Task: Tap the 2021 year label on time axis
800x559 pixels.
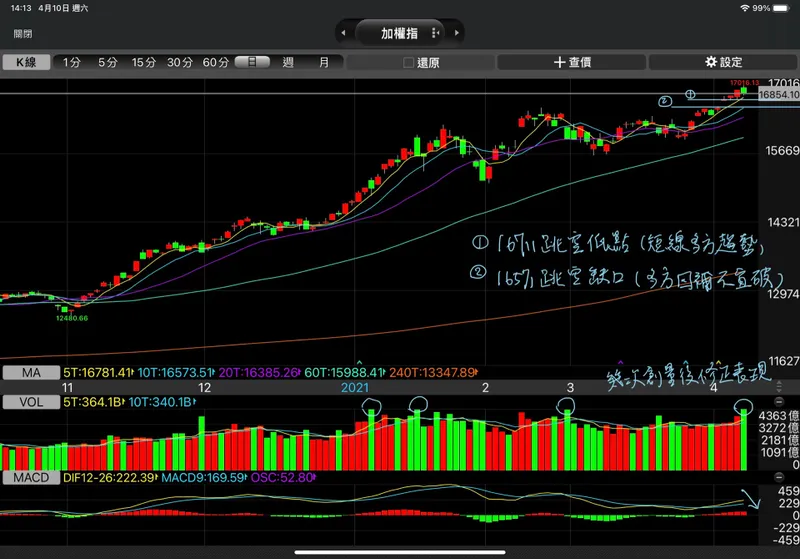Action: (x=355, y=388)
